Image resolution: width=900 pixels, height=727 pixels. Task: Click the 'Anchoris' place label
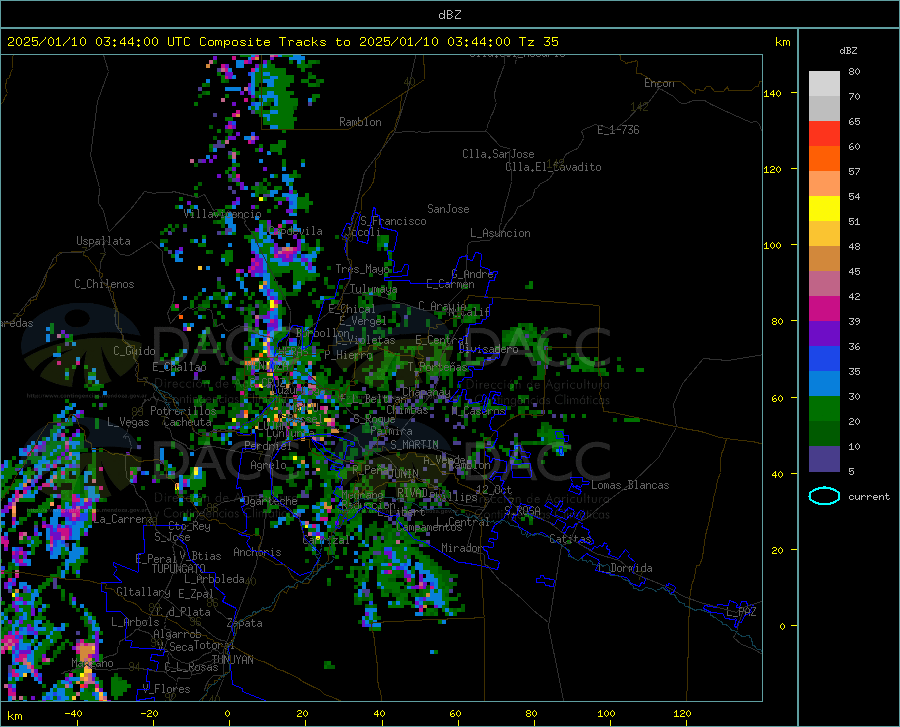[257, 552]
